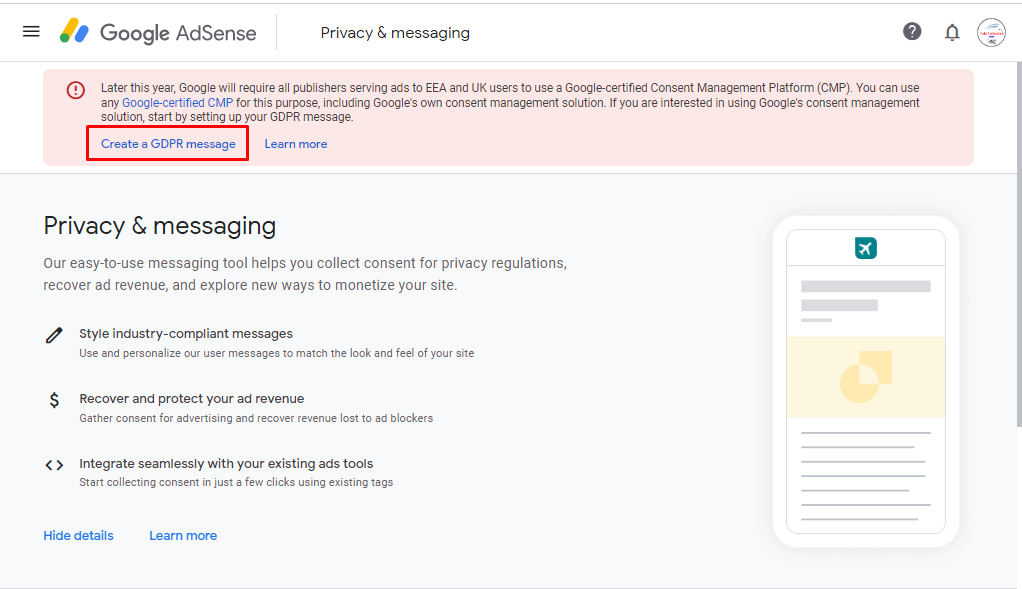Click 'Recover and protect your ad revenue'
The image size is (1022, 589).
pos(192,399)
